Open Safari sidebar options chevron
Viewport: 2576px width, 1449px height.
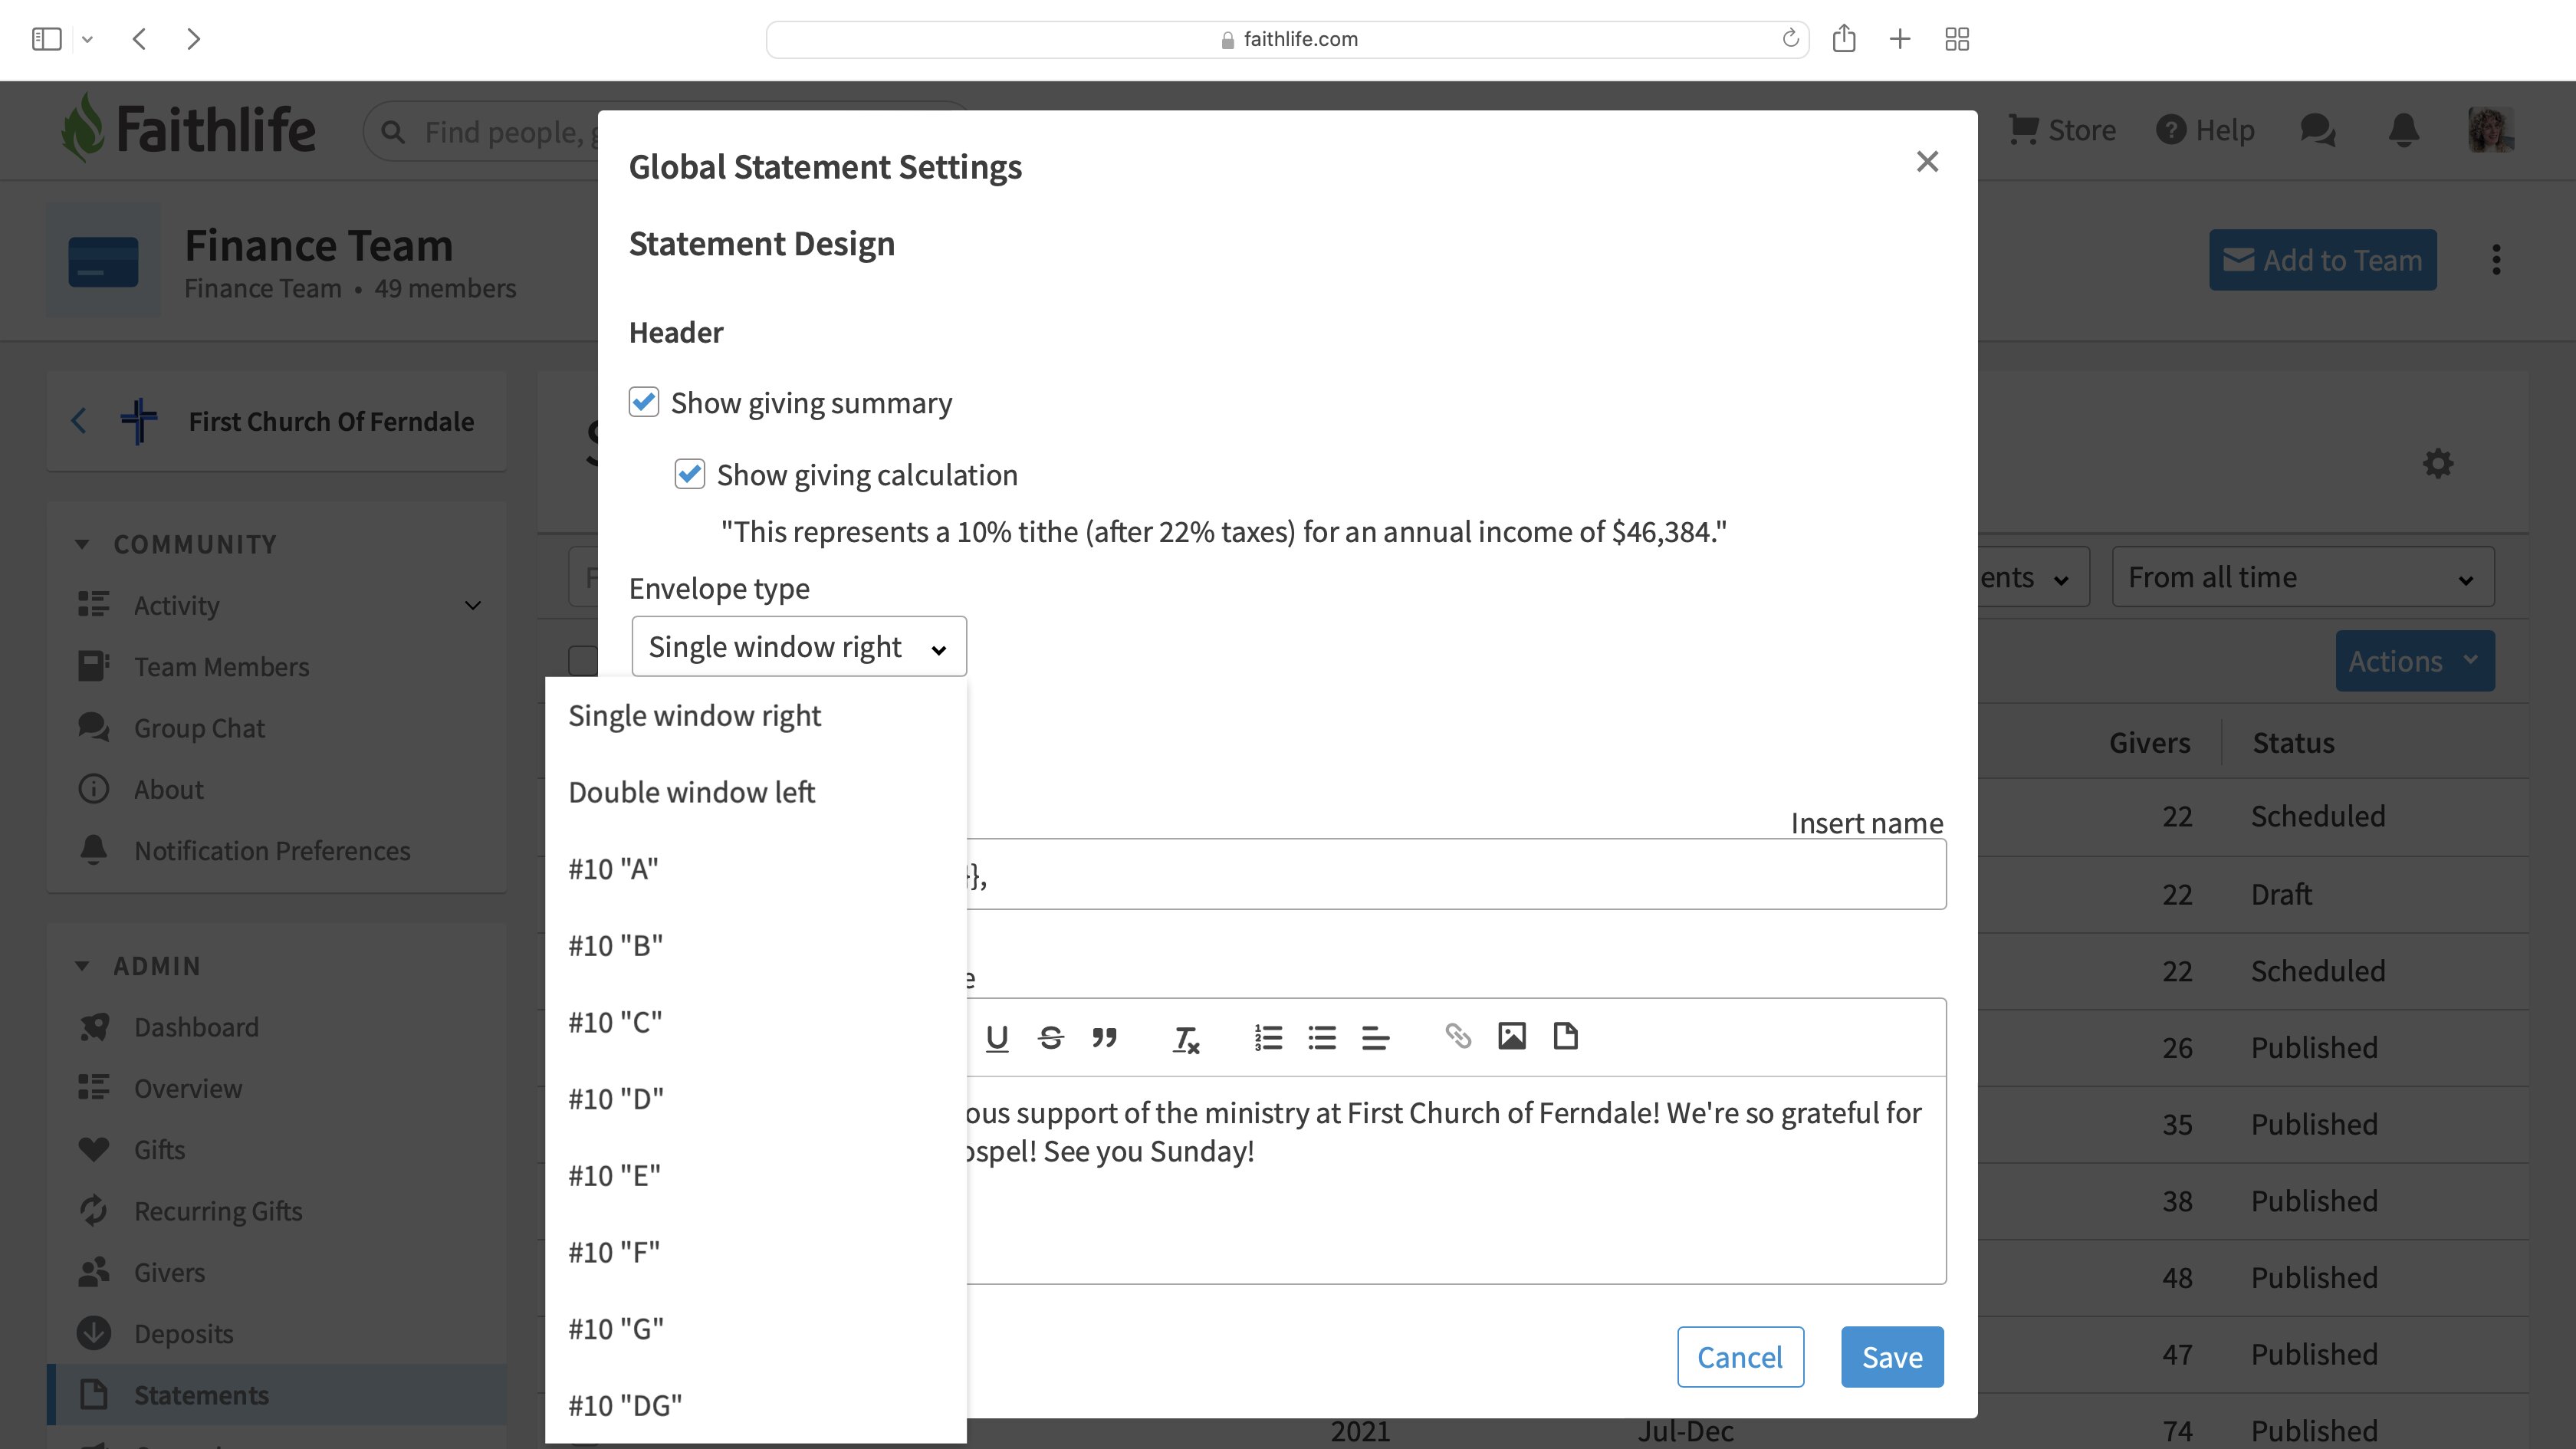[87, 39]
